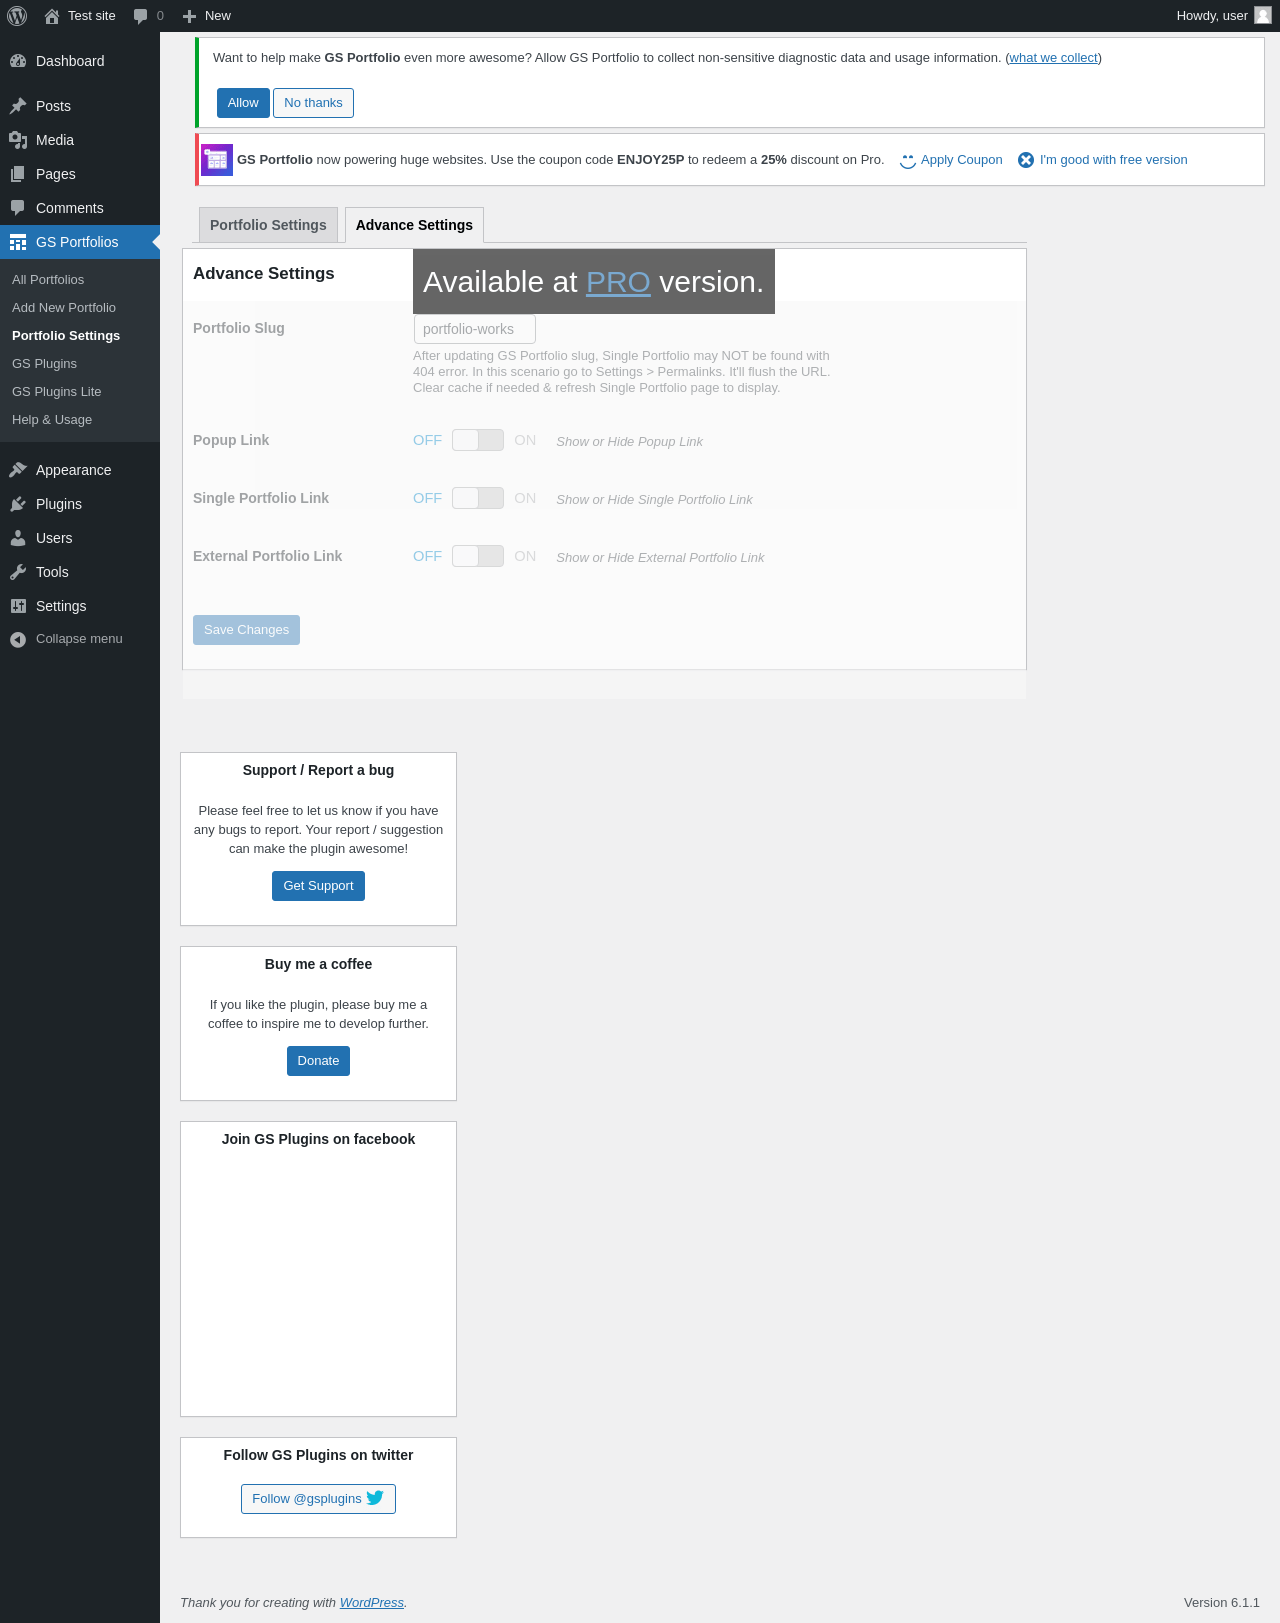The height and width of the screenshot is (1623, 1280).
Task: Click the Get Support button
Action: 318,886
